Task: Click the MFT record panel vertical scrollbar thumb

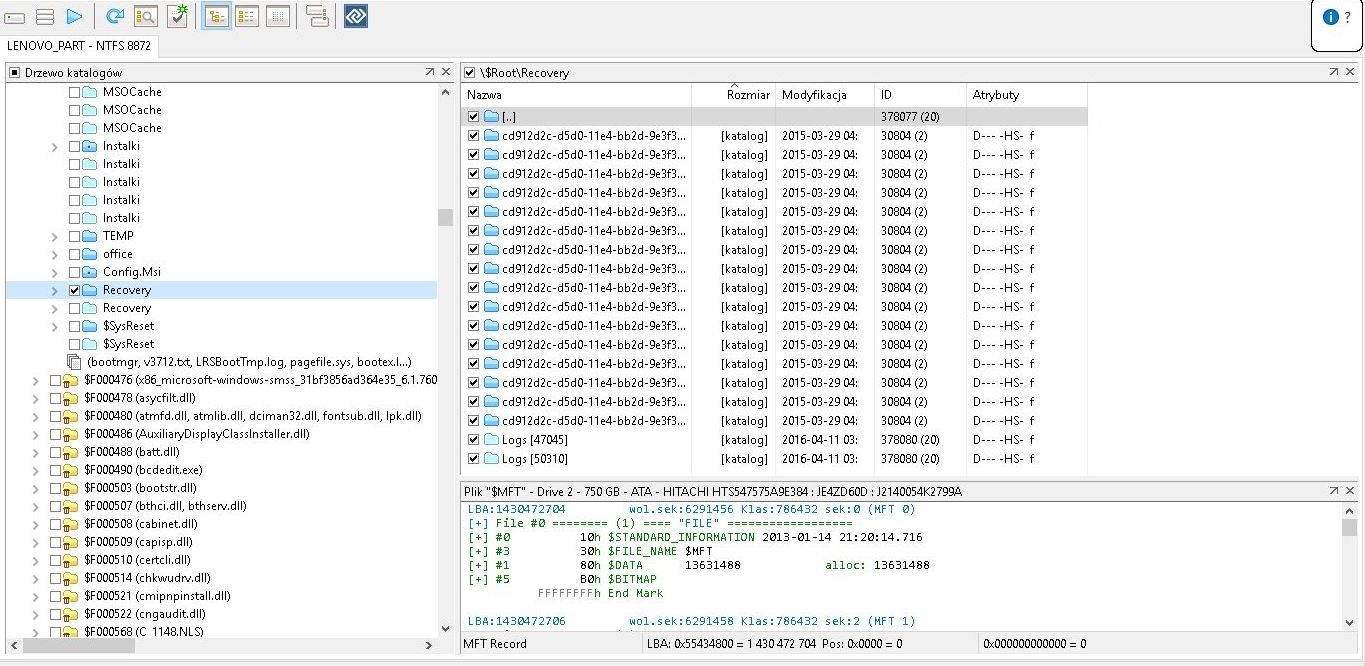Action: [x=1350, y=528]
